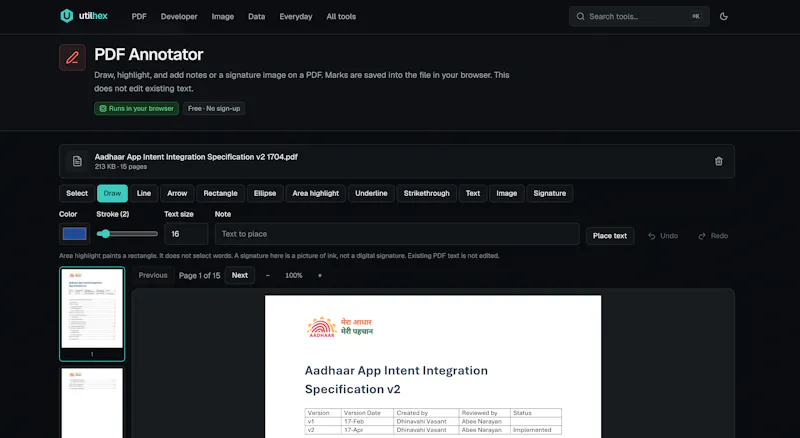Click the Aadhaar logo in document
This screenshot has height=438, width=800.
(340, 327)
